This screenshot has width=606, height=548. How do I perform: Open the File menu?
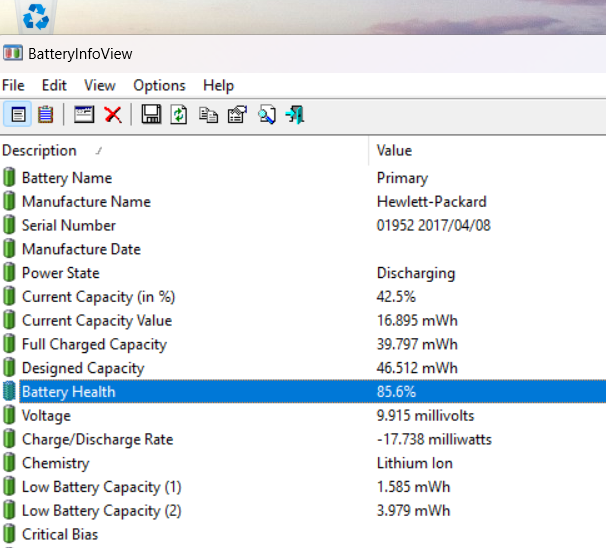(13, 85)
